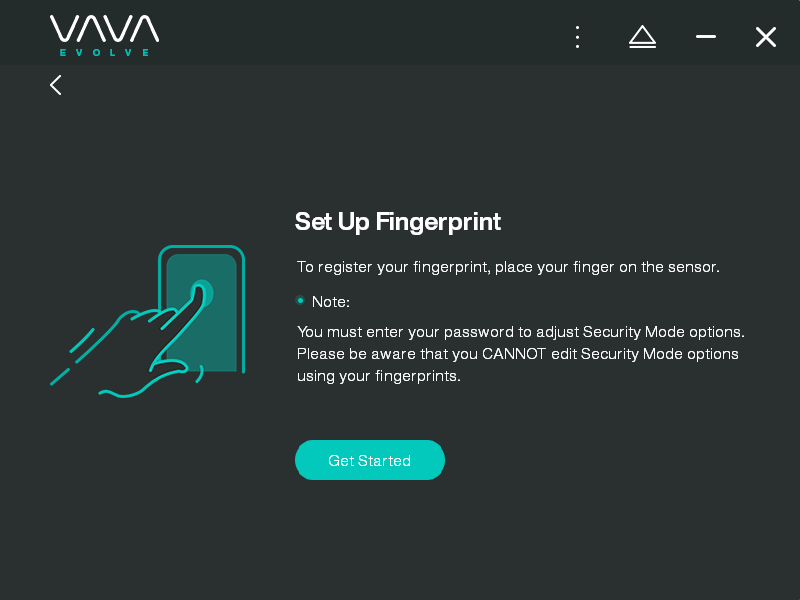Image resolution: width=800 pixels, height=600 pixels.
Task: Click the Set Up Fingerprint heading
Action: click(398, 222)
